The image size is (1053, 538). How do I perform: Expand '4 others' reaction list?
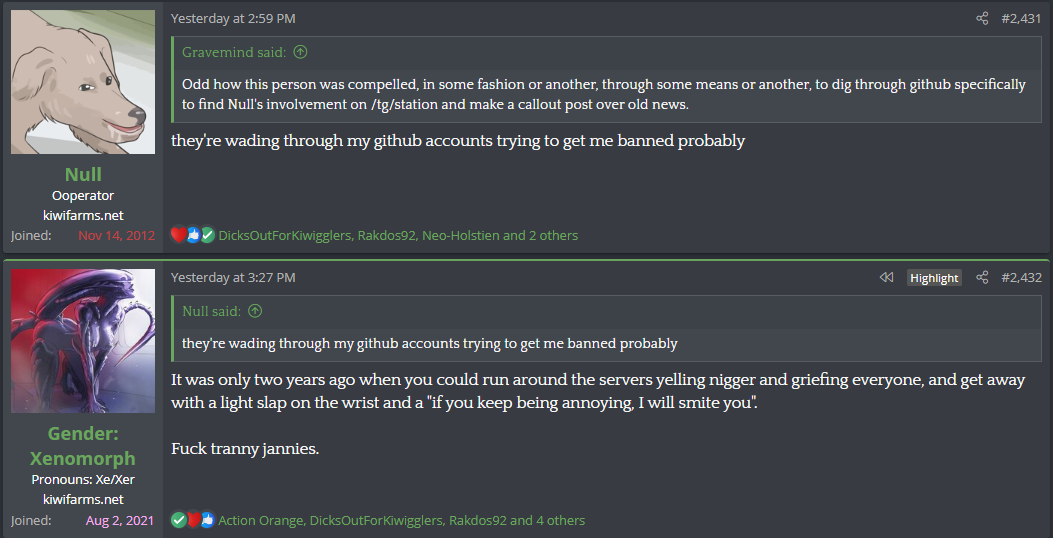(561, 521)
